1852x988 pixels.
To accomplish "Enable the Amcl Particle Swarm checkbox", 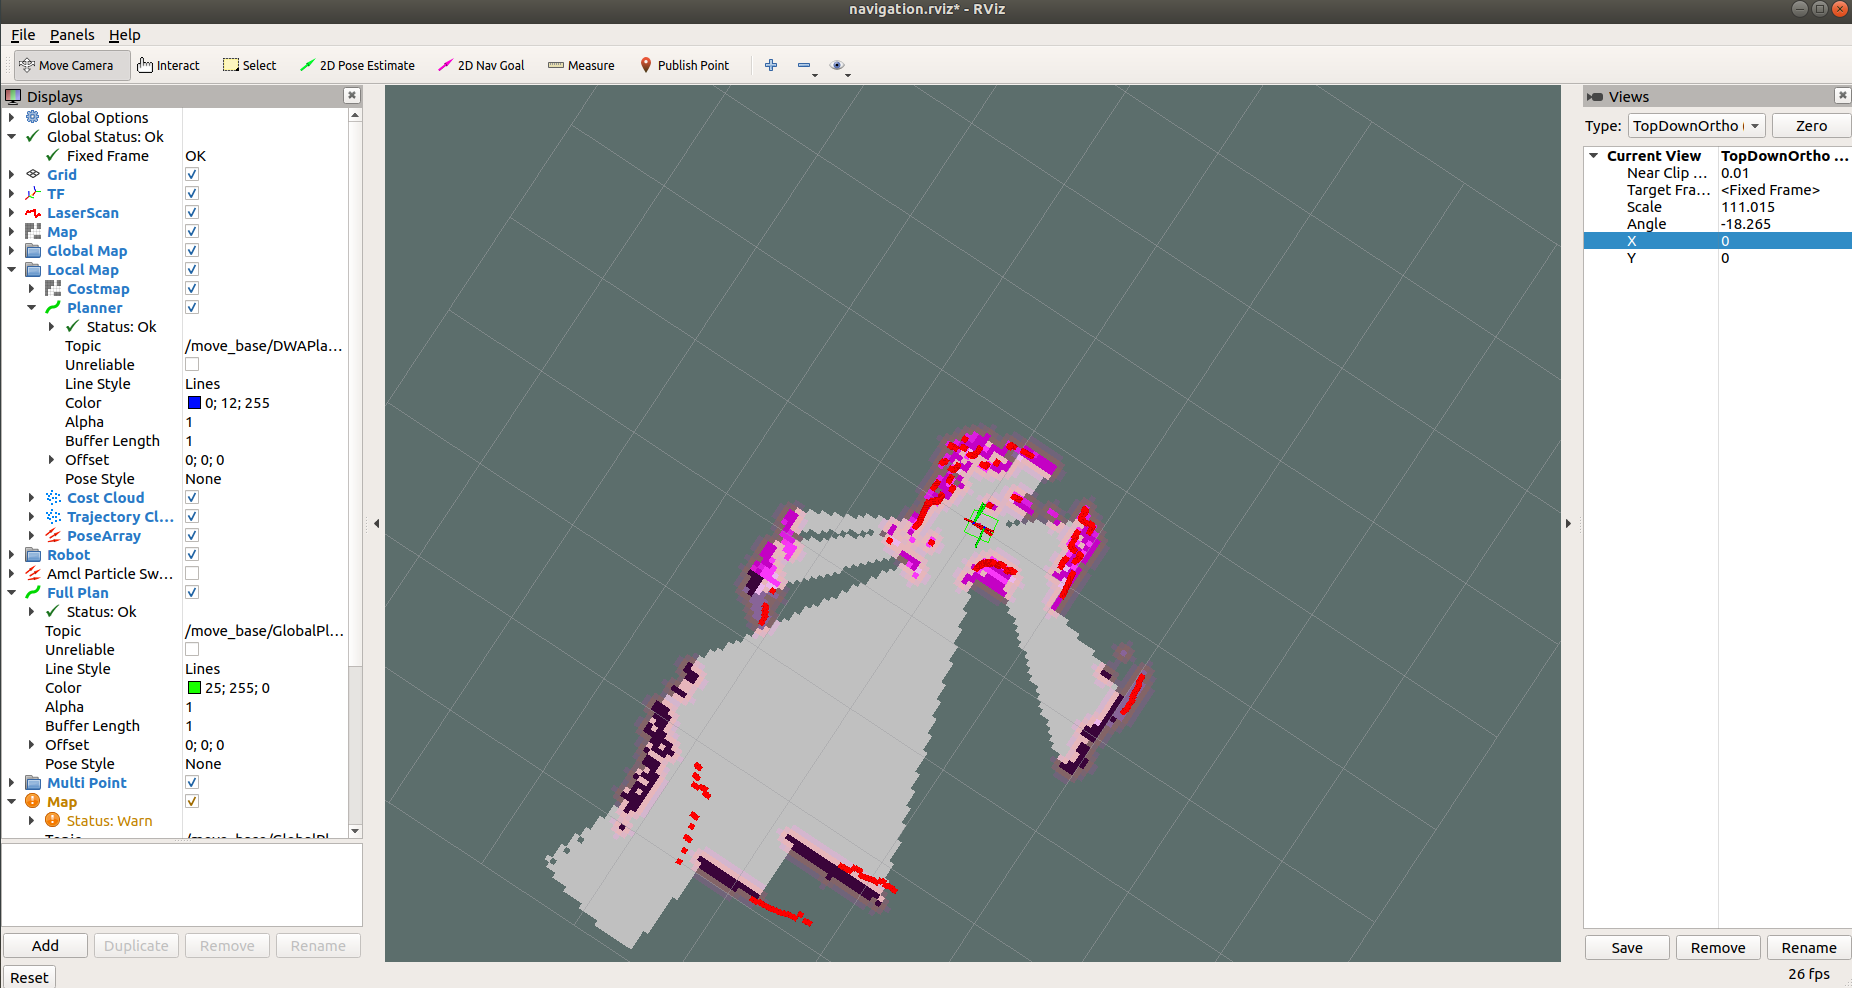I will (192, 573).
